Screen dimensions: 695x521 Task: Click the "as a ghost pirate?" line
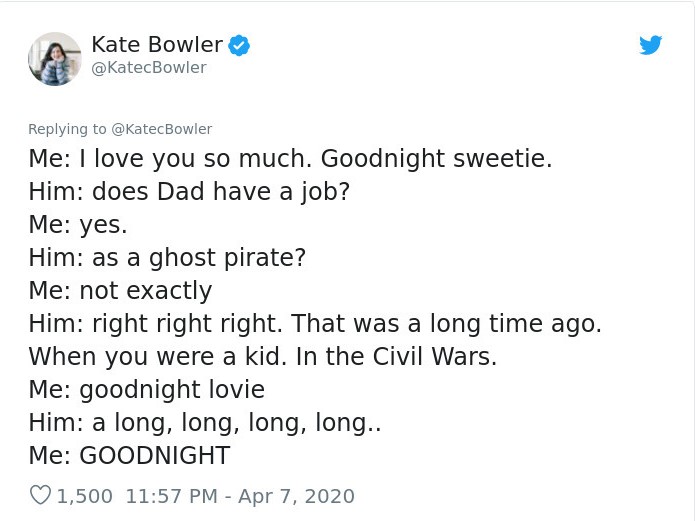click(x=167, y=258)
